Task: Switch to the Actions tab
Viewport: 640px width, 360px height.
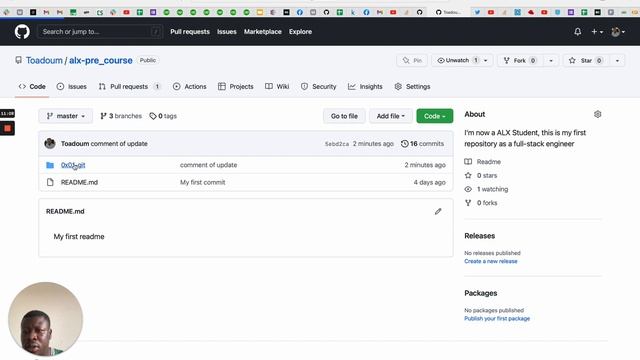Action: pyautogui.click(x=189, y=87)
